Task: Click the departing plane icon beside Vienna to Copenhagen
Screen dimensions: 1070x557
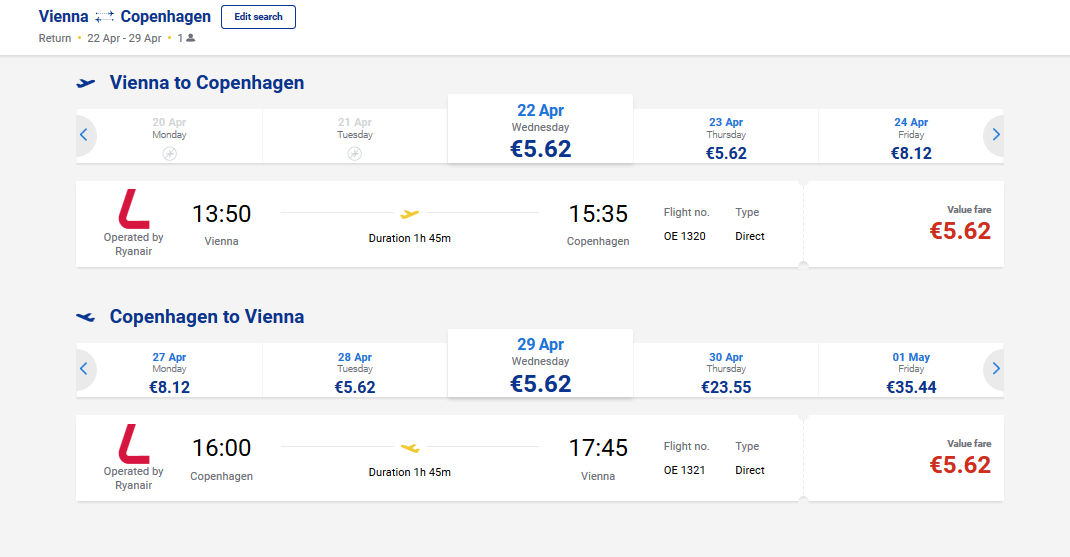Action: point(86,83)
